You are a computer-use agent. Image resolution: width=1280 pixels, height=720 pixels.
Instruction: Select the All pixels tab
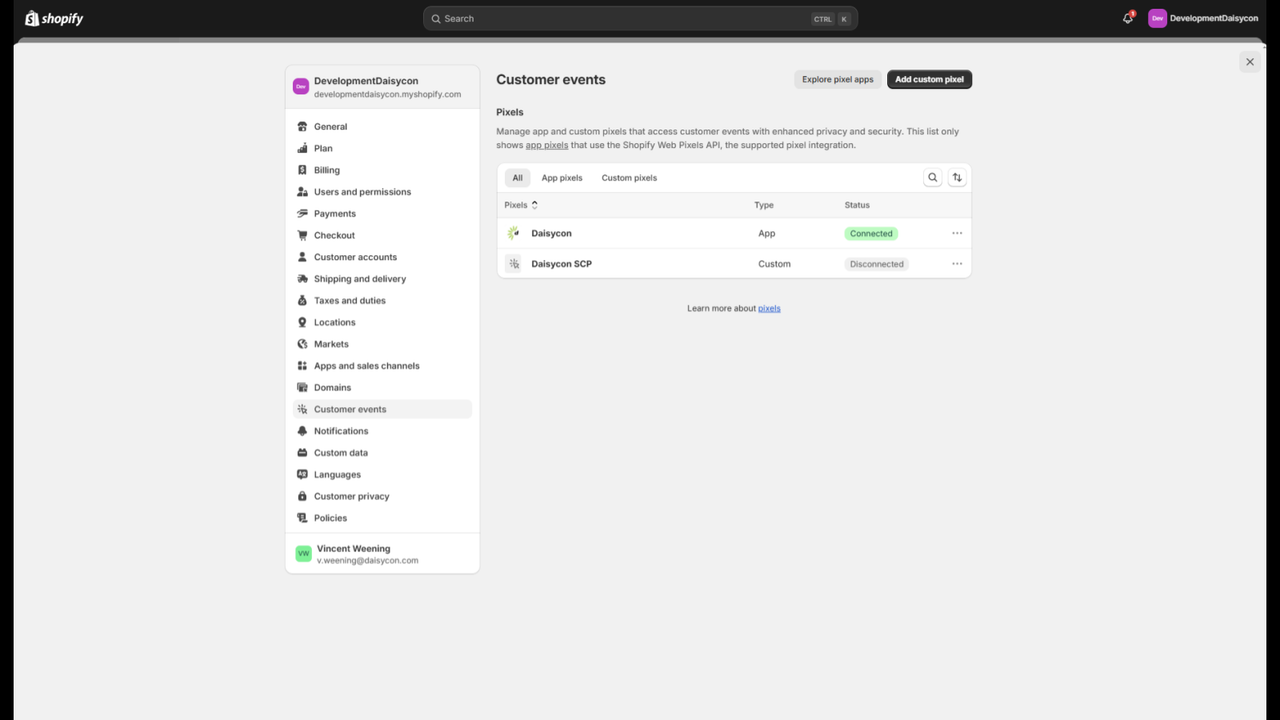[517, 178]
